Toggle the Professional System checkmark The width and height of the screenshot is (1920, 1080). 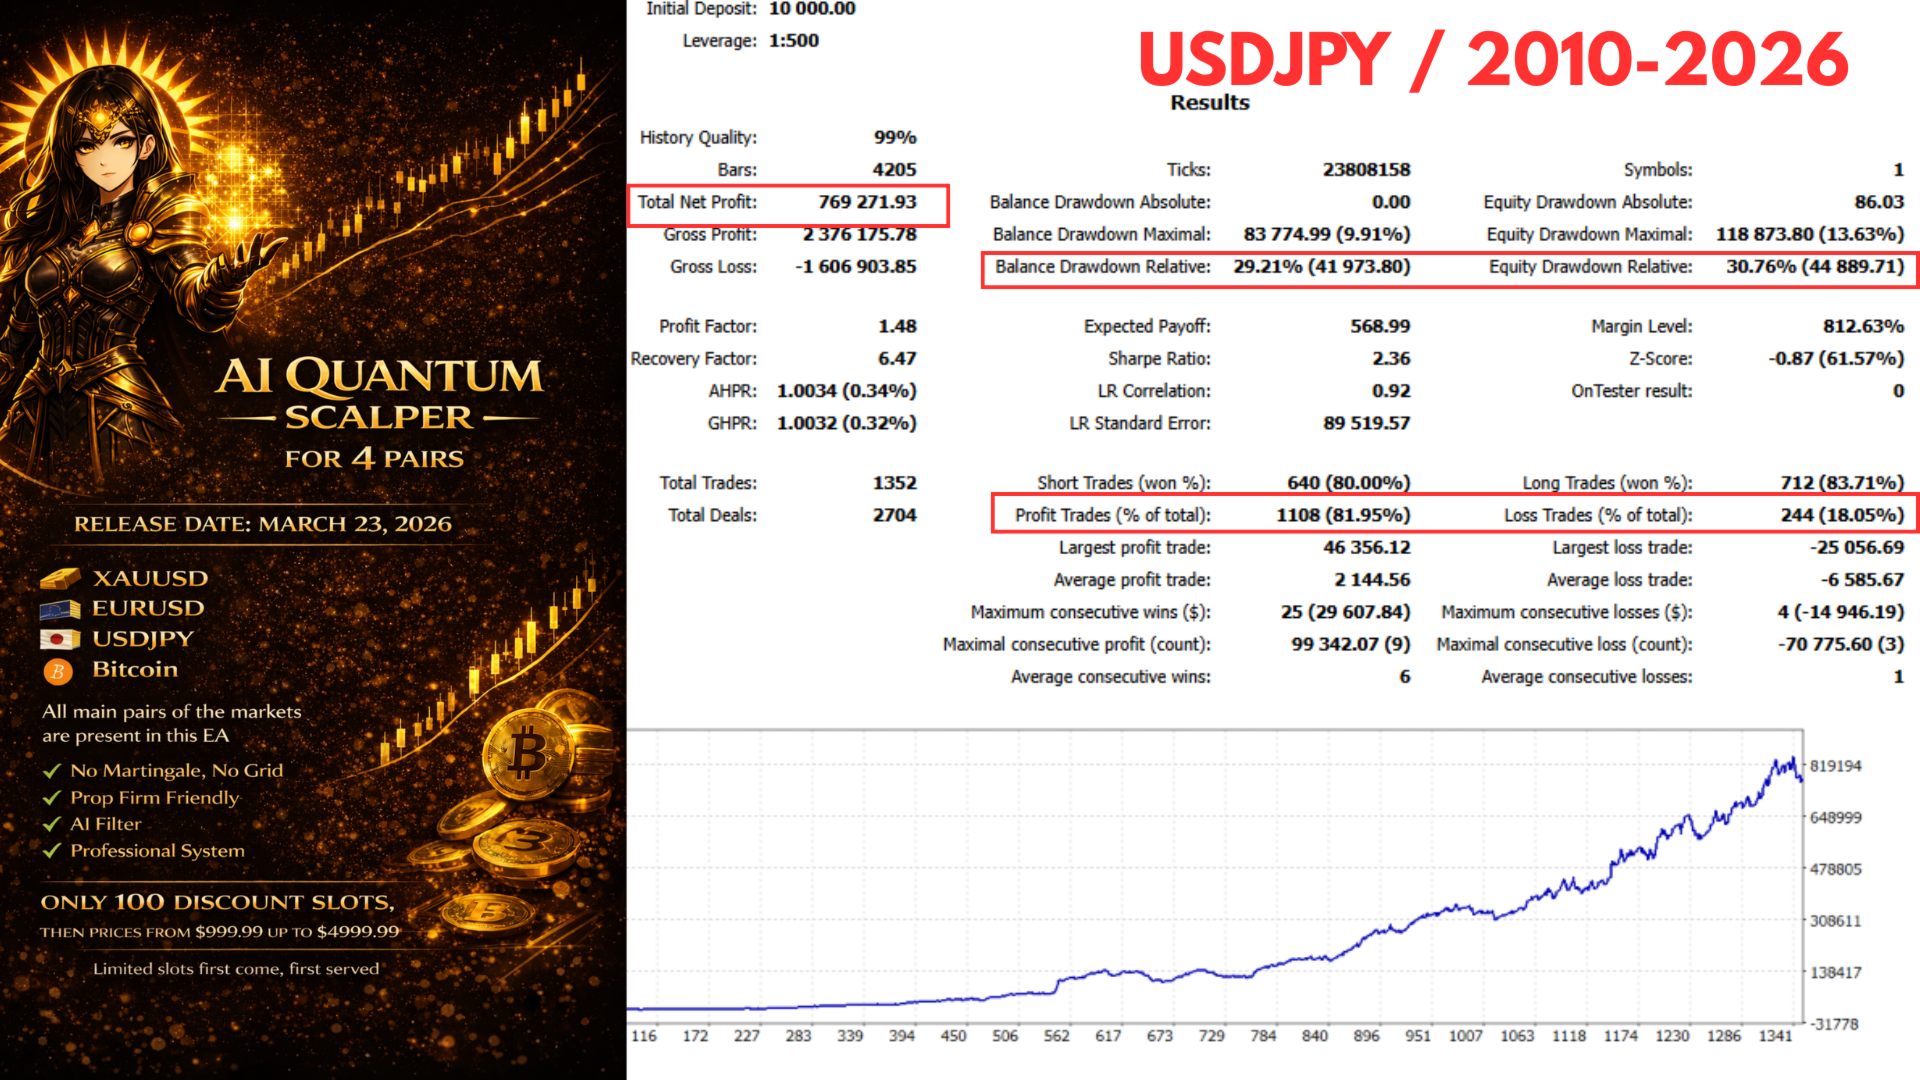pos(52,850)
